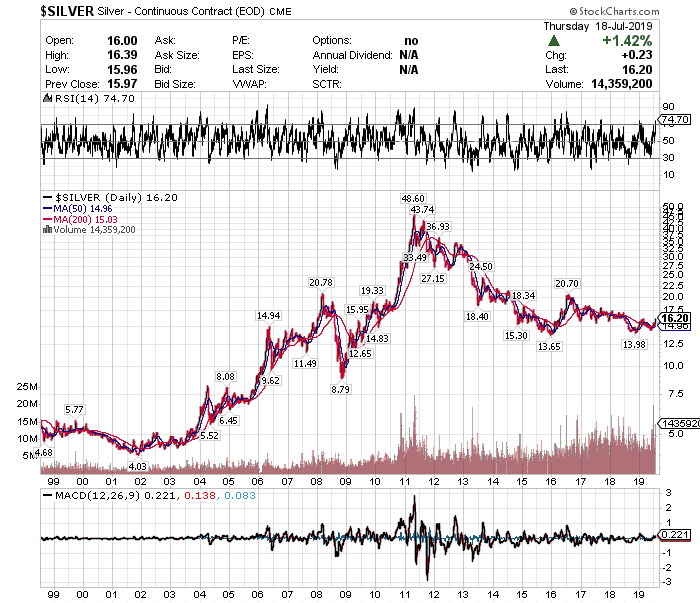This screenshot has height=603, width=700.
Task: Click the year 19 on MACD x-axis
Action: (x=639, y=595)
